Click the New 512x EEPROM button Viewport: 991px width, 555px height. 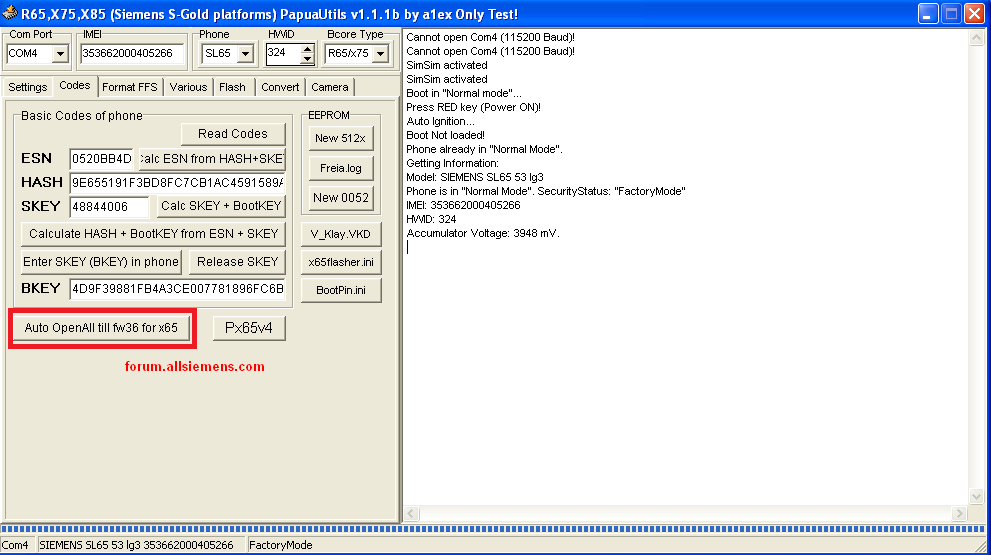(341, 138)
